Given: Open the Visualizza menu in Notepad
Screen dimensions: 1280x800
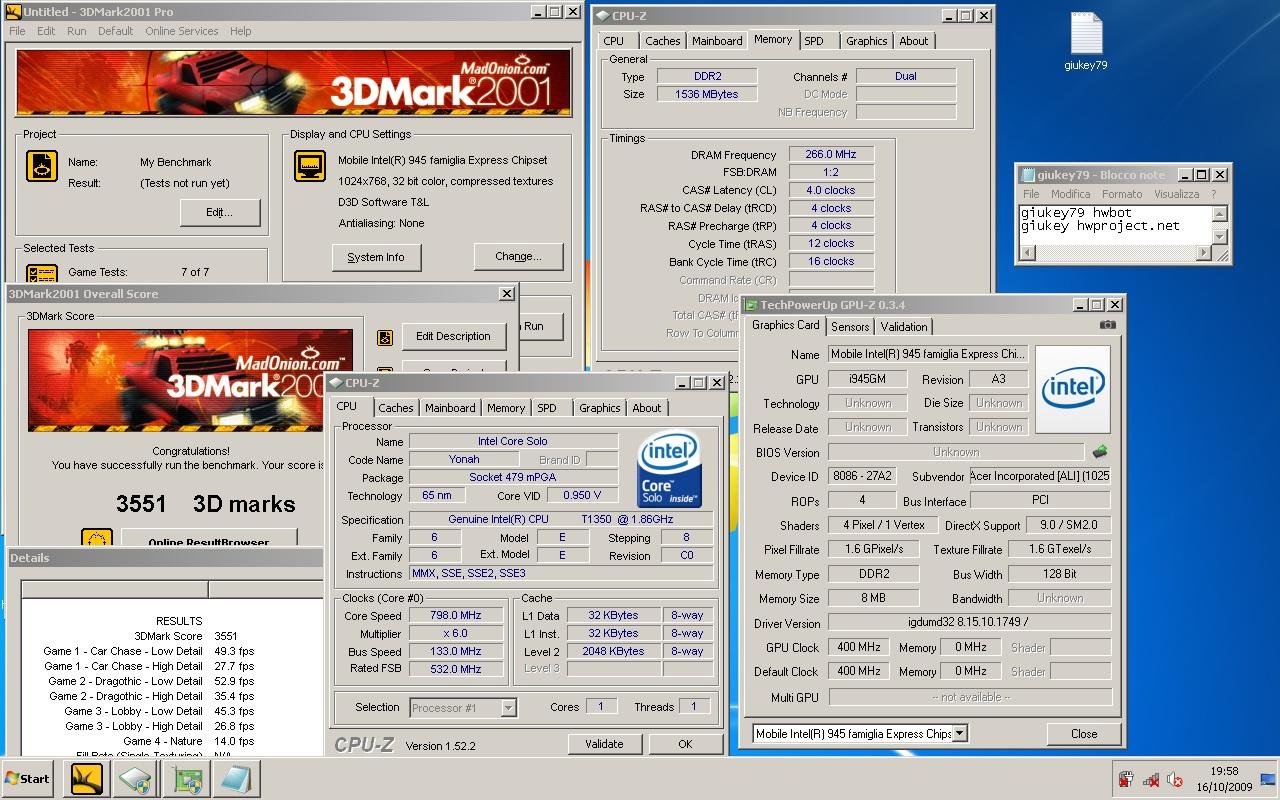Looking at the screenshot, I should (x=1176, y=194).
